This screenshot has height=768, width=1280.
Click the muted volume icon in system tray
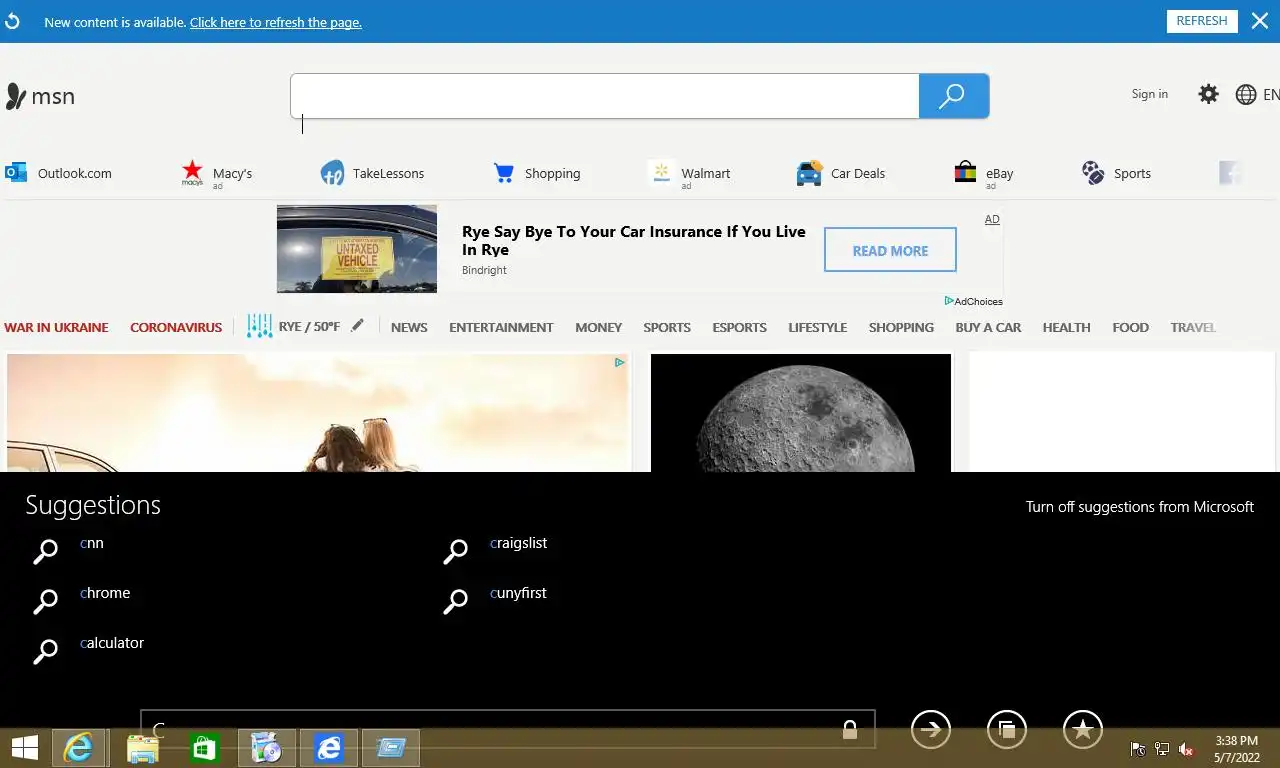pos(1186,749)
